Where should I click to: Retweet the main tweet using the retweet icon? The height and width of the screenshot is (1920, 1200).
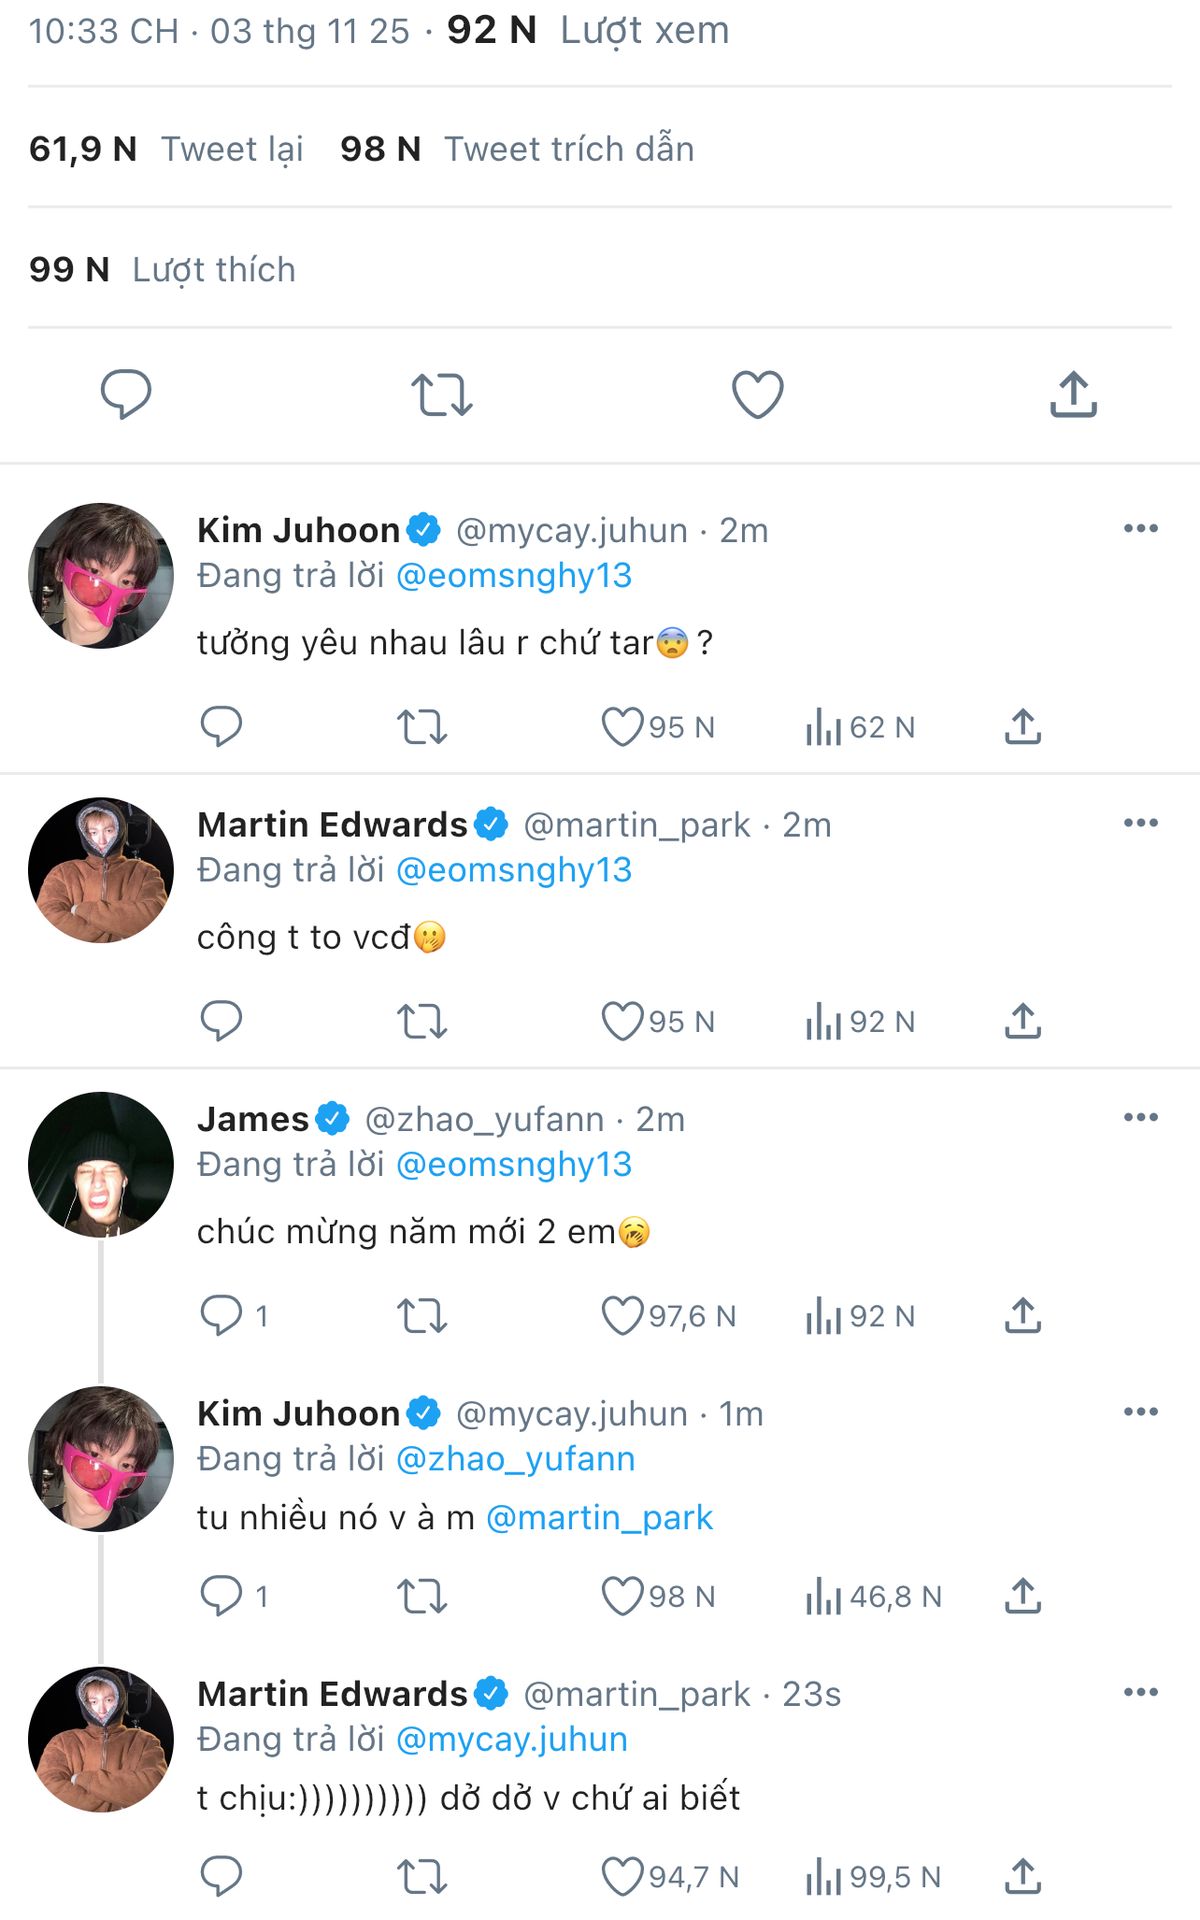point(442,394)
